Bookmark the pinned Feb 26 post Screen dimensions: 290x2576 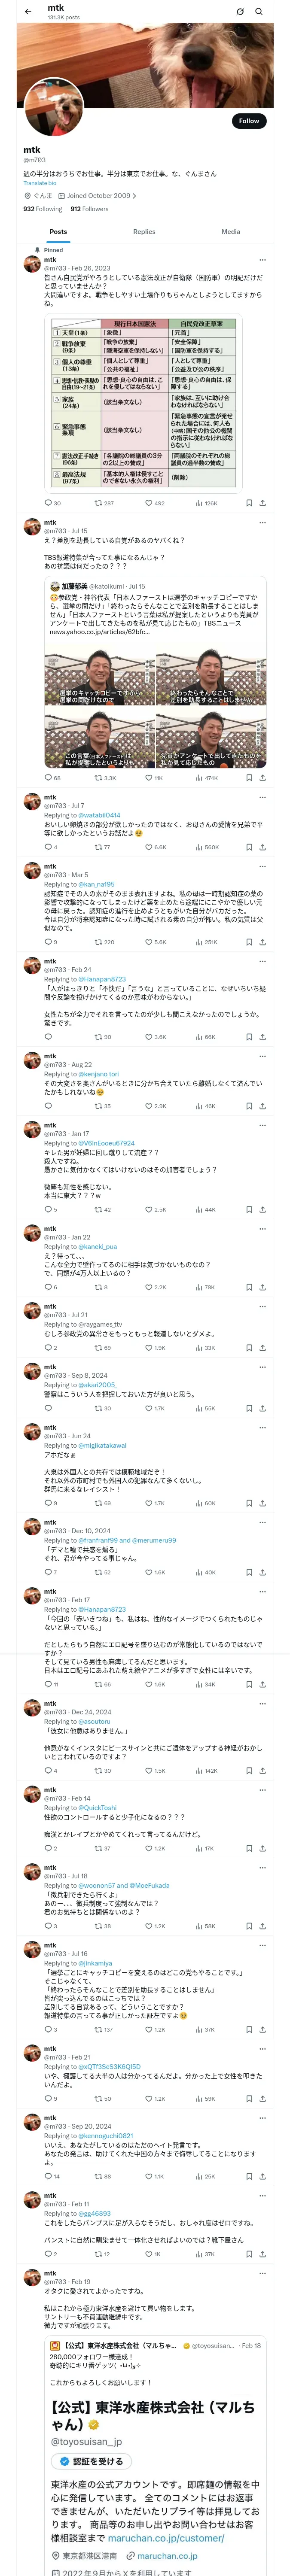(x=248, y=503)
